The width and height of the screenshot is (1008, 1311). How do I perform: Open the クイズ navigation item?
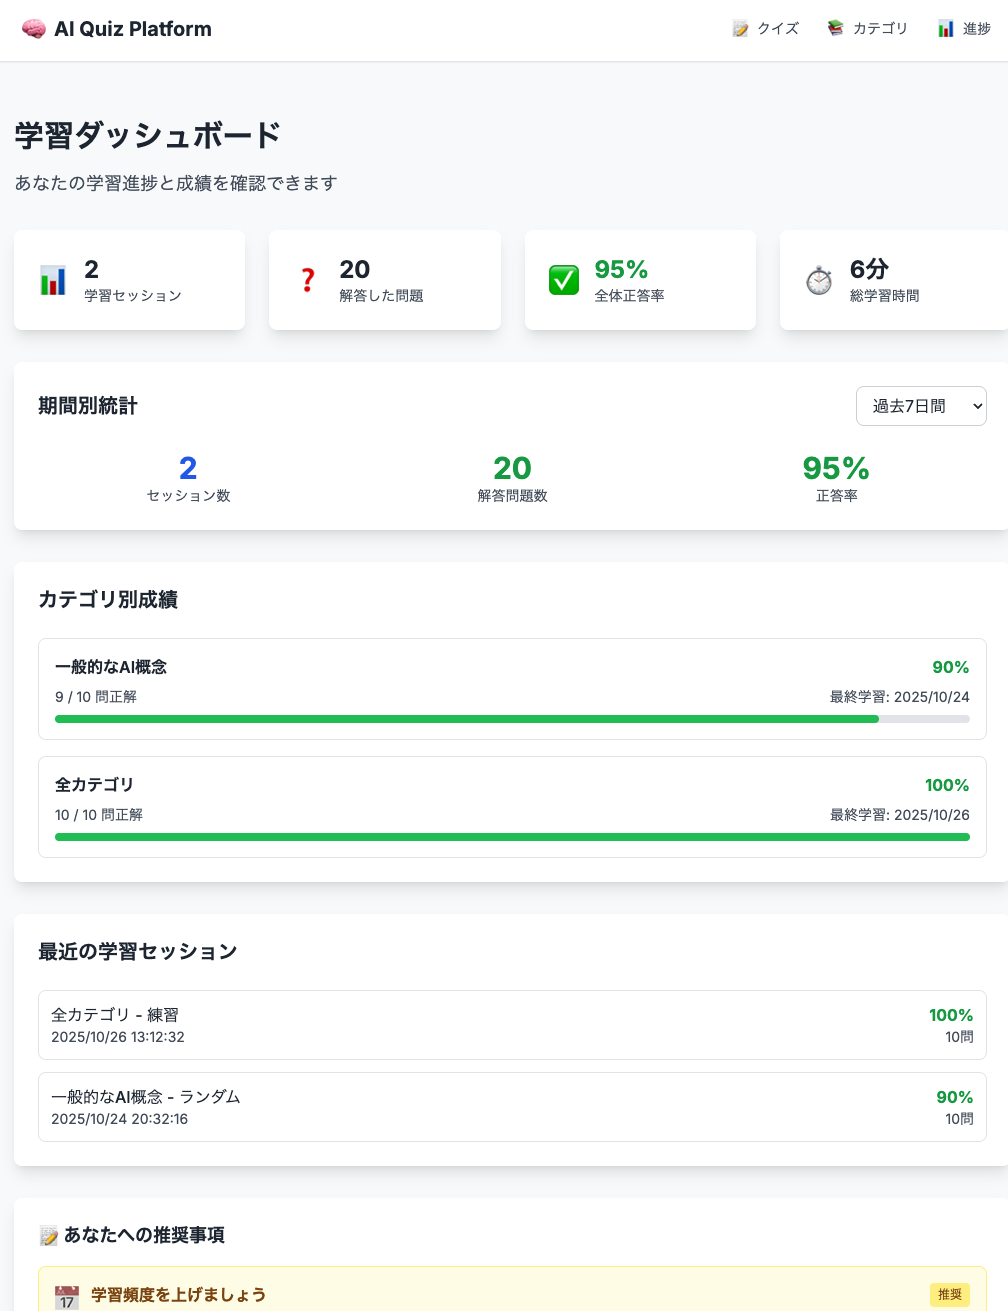pos(766,29)
